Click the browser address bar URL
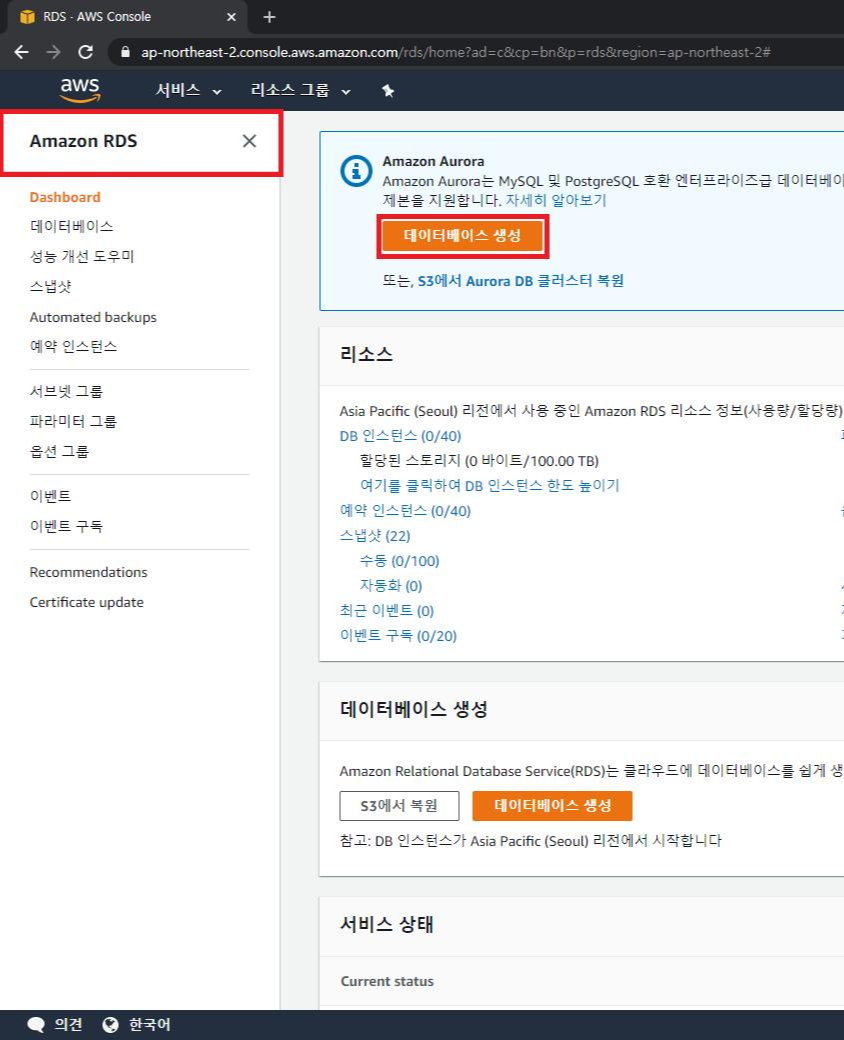This screenshot has height=1040, width=844. 455,52
